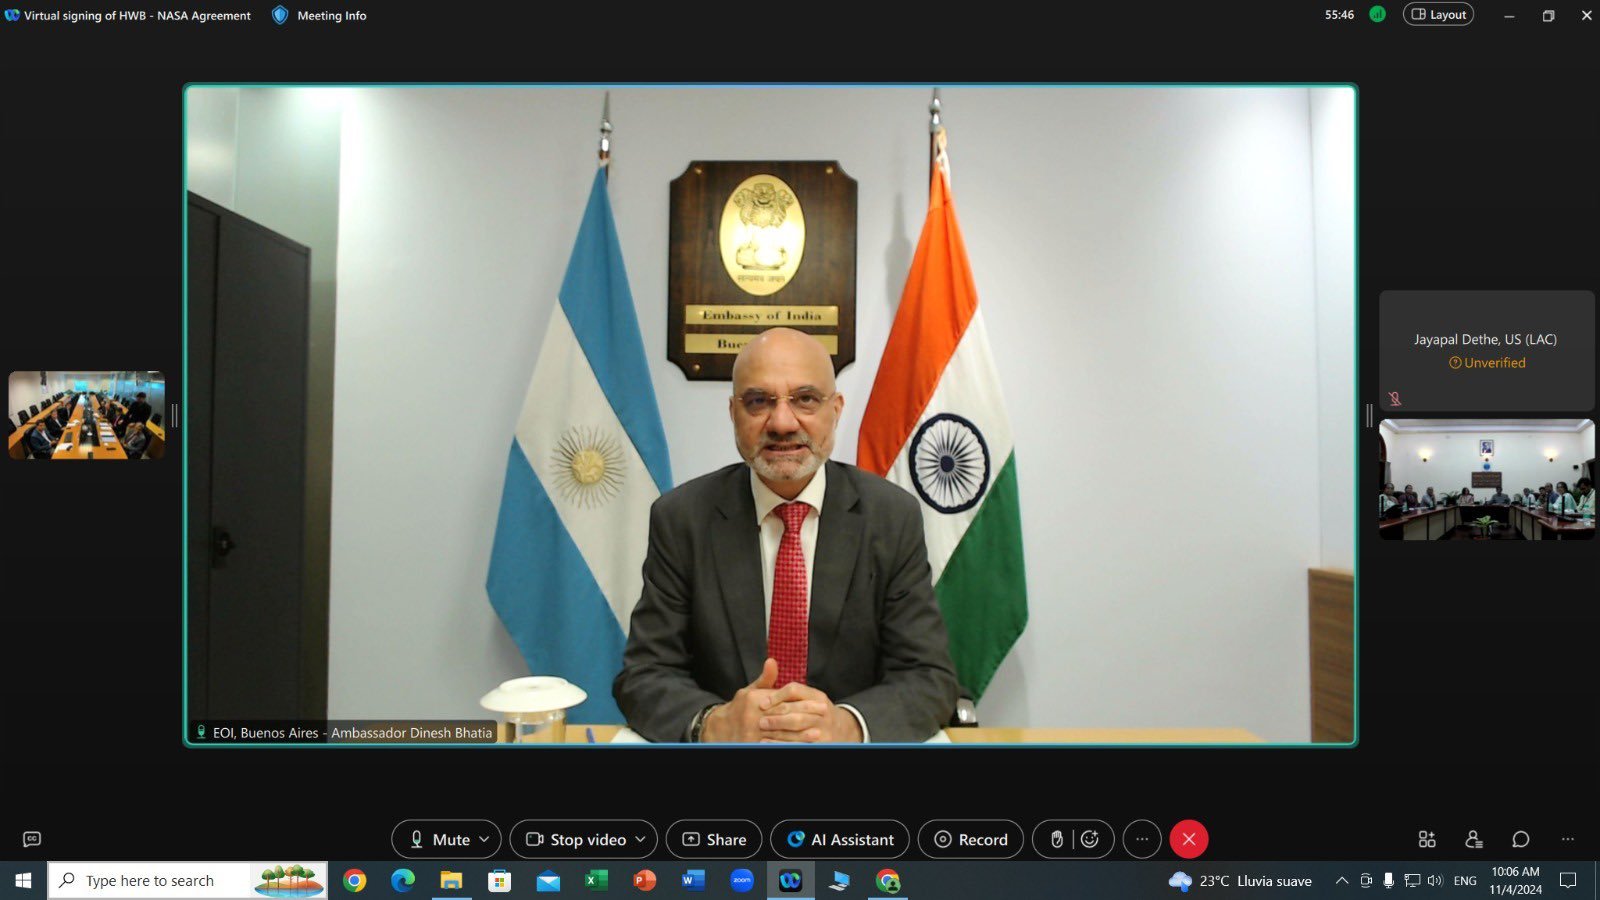Screen dimensions: 1600x900
Task: Open the Layout options menu
Action: click(x=1438, y=15)
